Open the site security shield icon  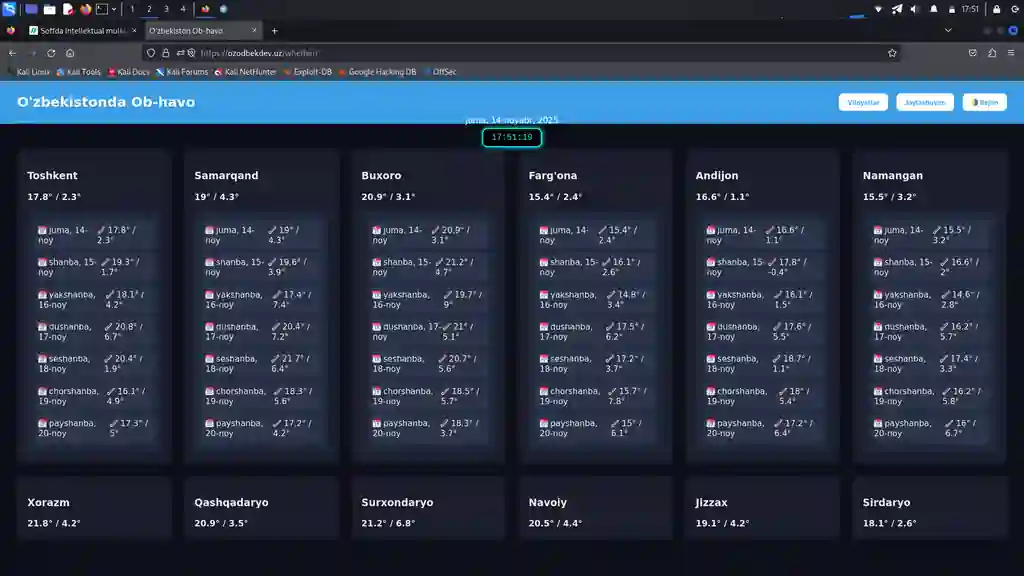(151, 53)
